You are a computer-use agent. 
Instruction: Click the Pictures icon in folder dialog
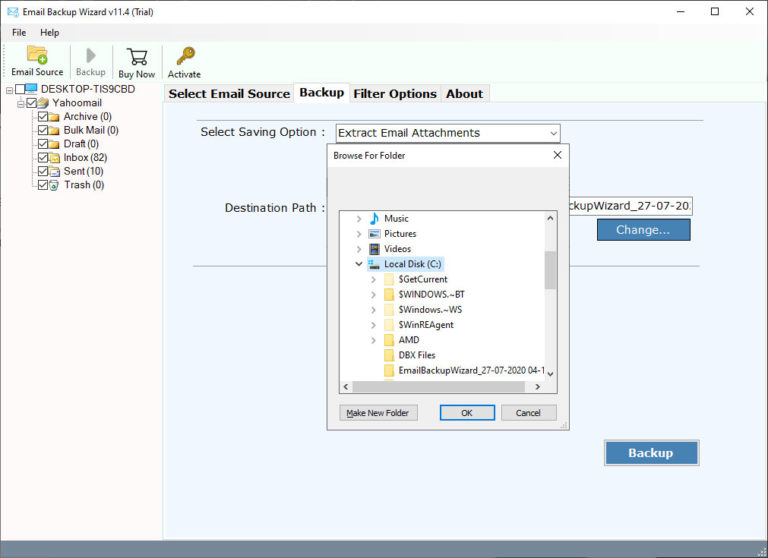pos(374,234)
